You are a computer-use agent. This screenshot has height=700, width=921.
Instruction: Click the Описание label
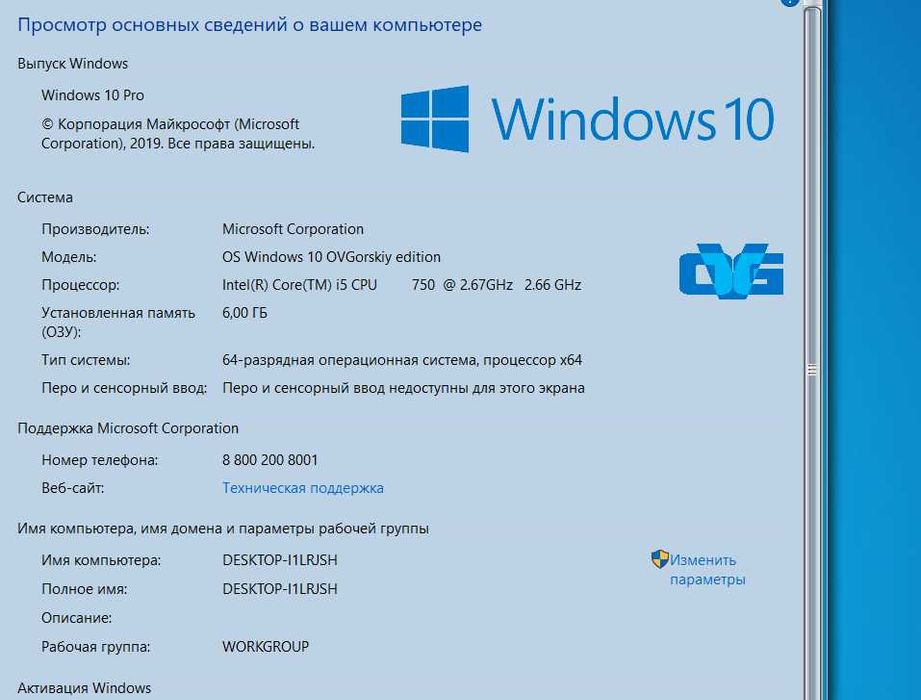76,618
